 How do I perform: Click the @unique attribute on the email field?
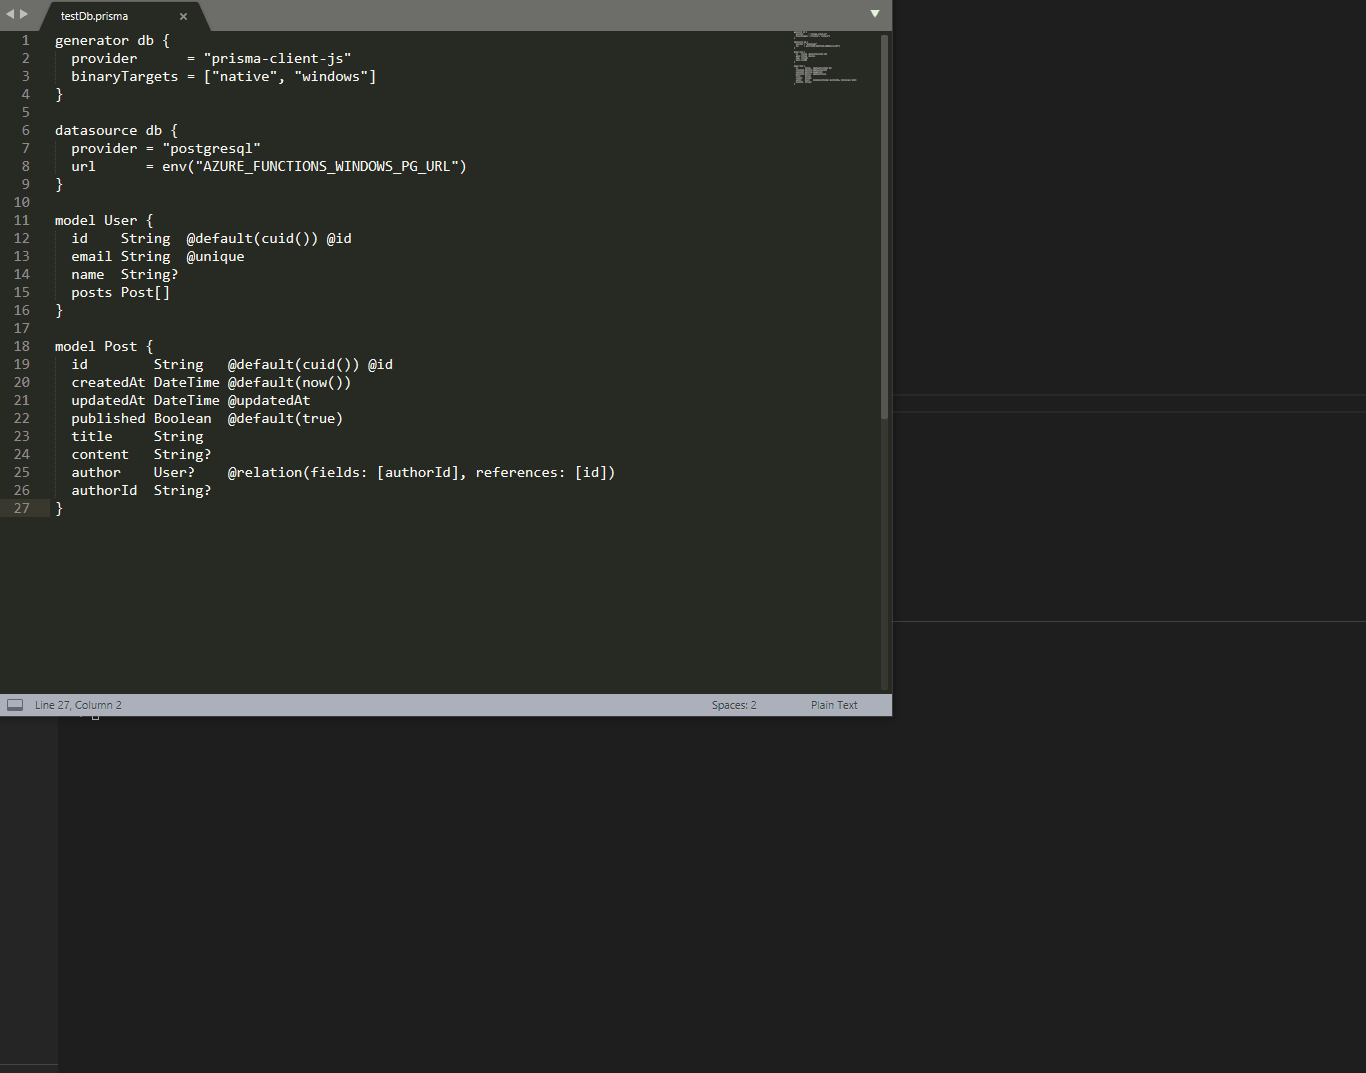pyautogui.click(x=216, y=256)
